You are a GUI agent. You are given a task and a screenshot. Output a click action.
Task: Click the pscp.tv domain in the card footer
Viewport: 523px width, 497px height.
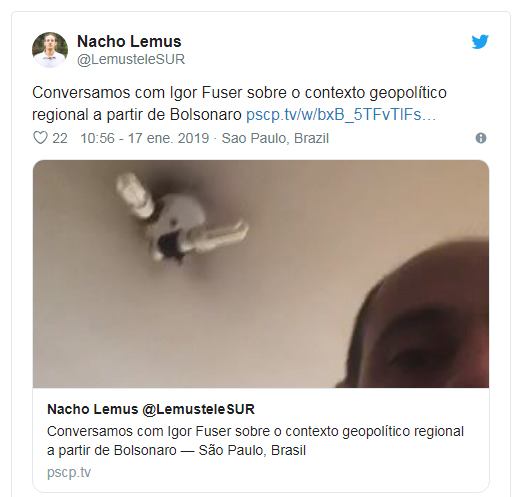tap(69, 472)
